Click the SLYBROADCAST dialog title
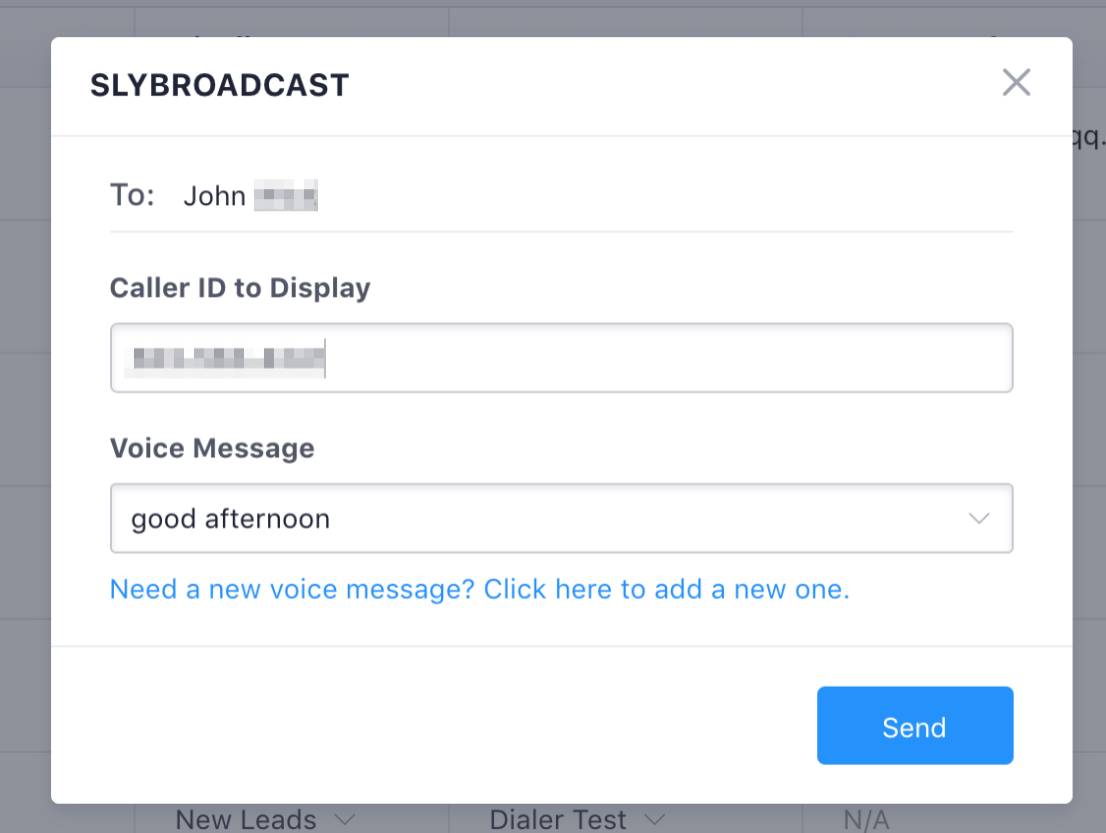Image resolution: width=1106 pixels, height=833 pixels. coord(219,86)
